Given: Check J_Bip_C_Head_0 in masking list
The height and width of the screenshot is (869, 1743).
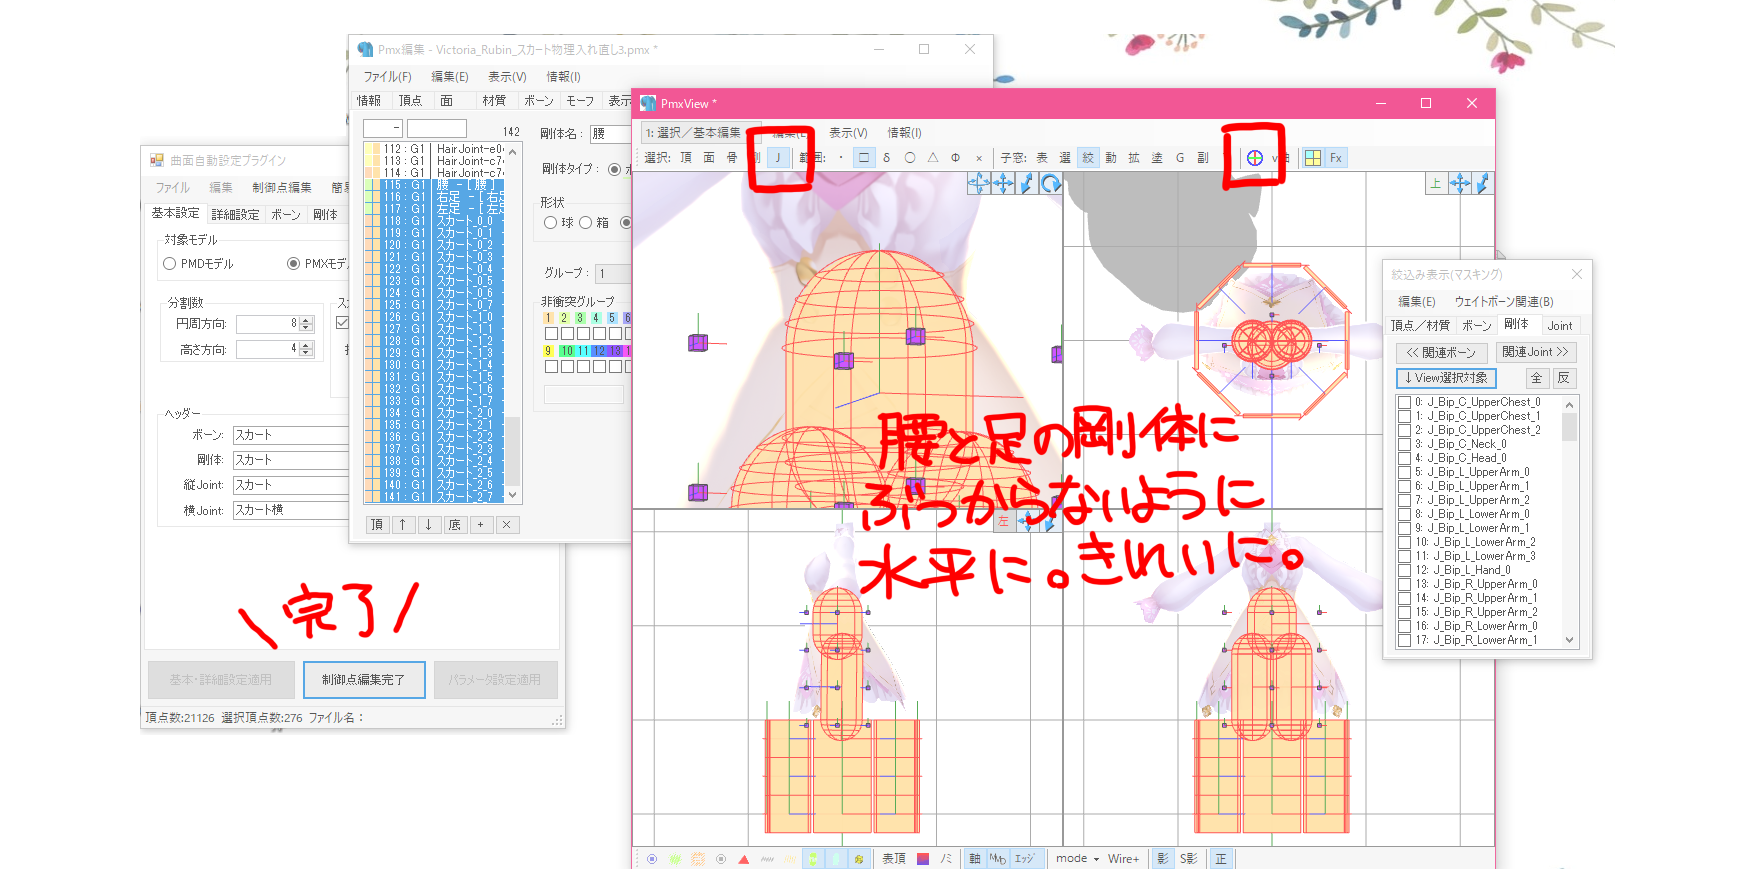Looking at the screenshot, I should [1405, 458].
